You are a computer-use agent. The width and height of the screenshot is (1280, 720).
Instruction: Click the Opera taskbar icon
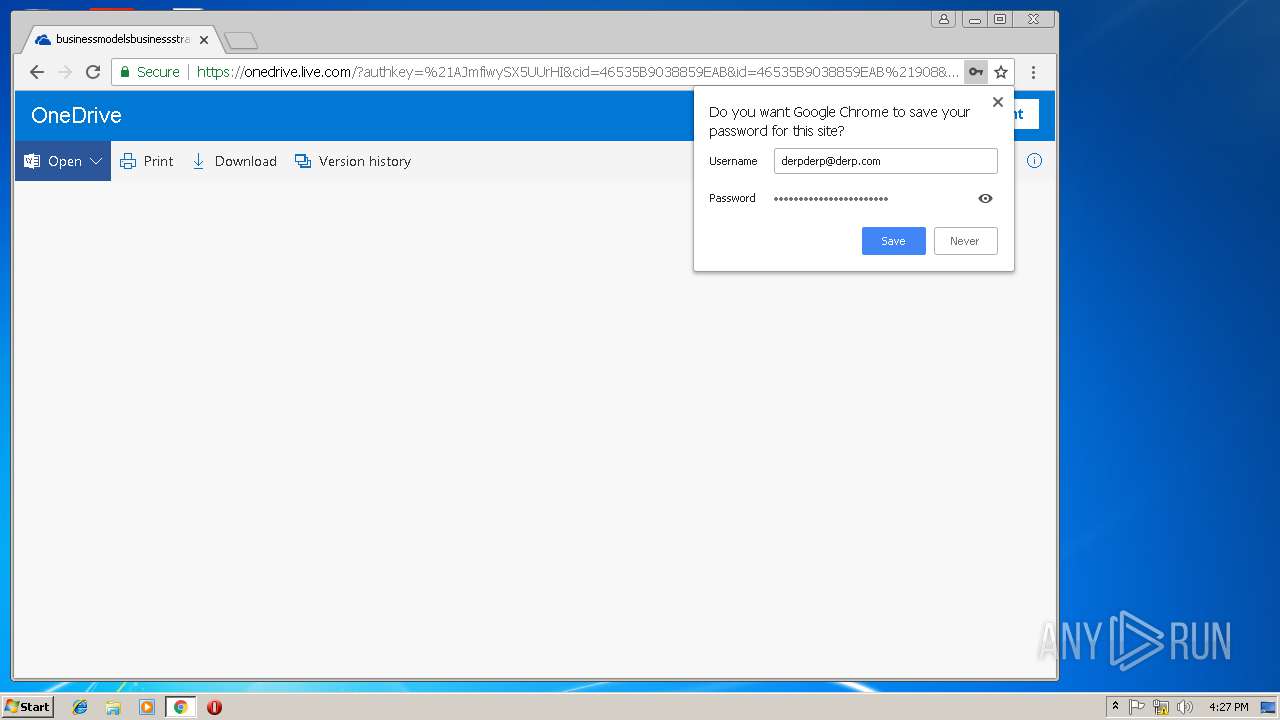click(214, 707)
